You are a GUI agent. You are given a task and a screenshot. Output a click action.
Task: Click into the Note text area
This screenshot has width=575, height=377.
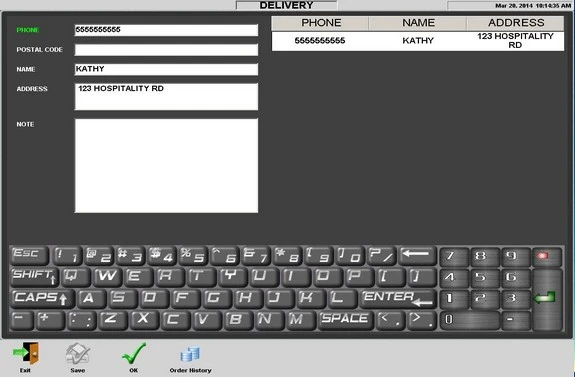point(166,166)
